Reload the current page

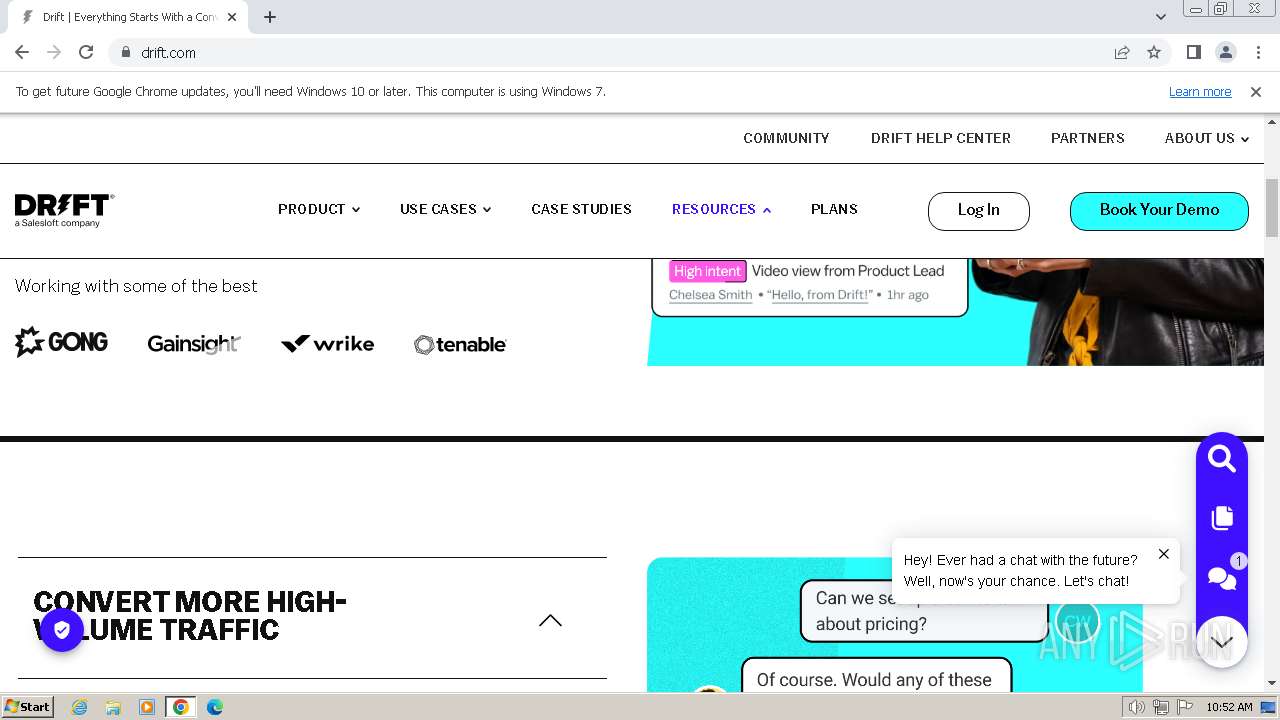coord(86,52)
